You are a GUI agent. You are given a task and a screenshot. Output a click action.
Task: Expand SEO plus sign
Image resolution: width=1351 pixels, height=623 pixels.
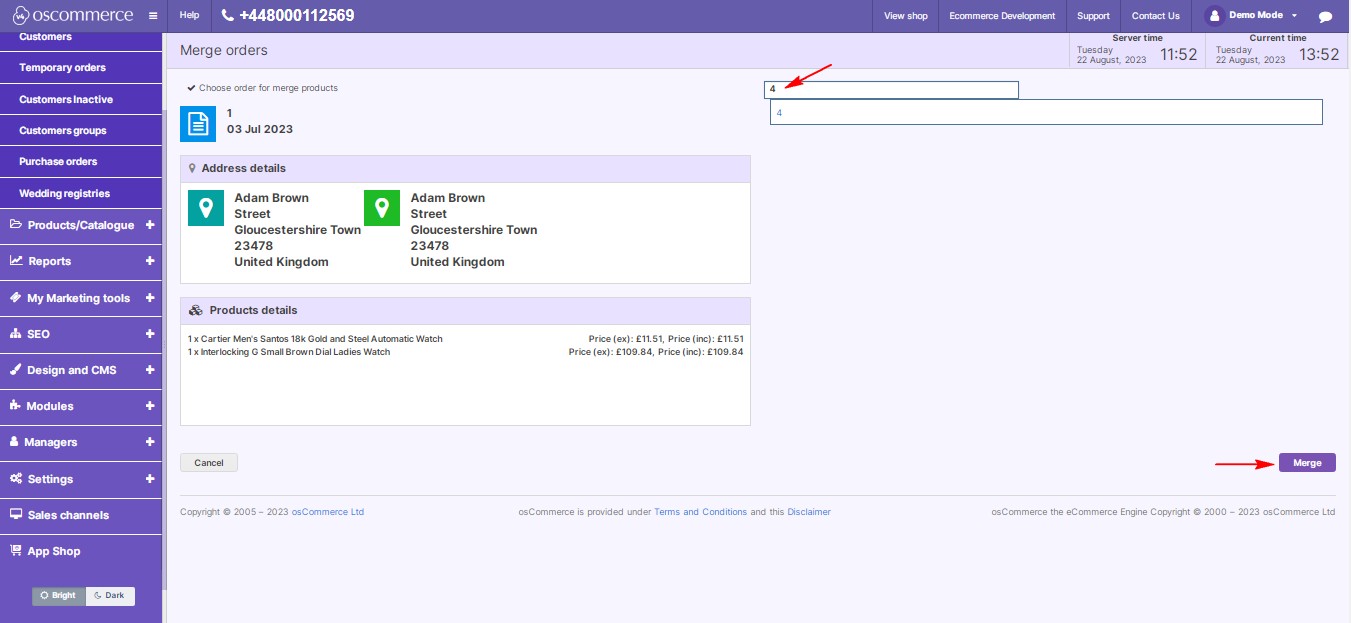(x=150, y=334)
